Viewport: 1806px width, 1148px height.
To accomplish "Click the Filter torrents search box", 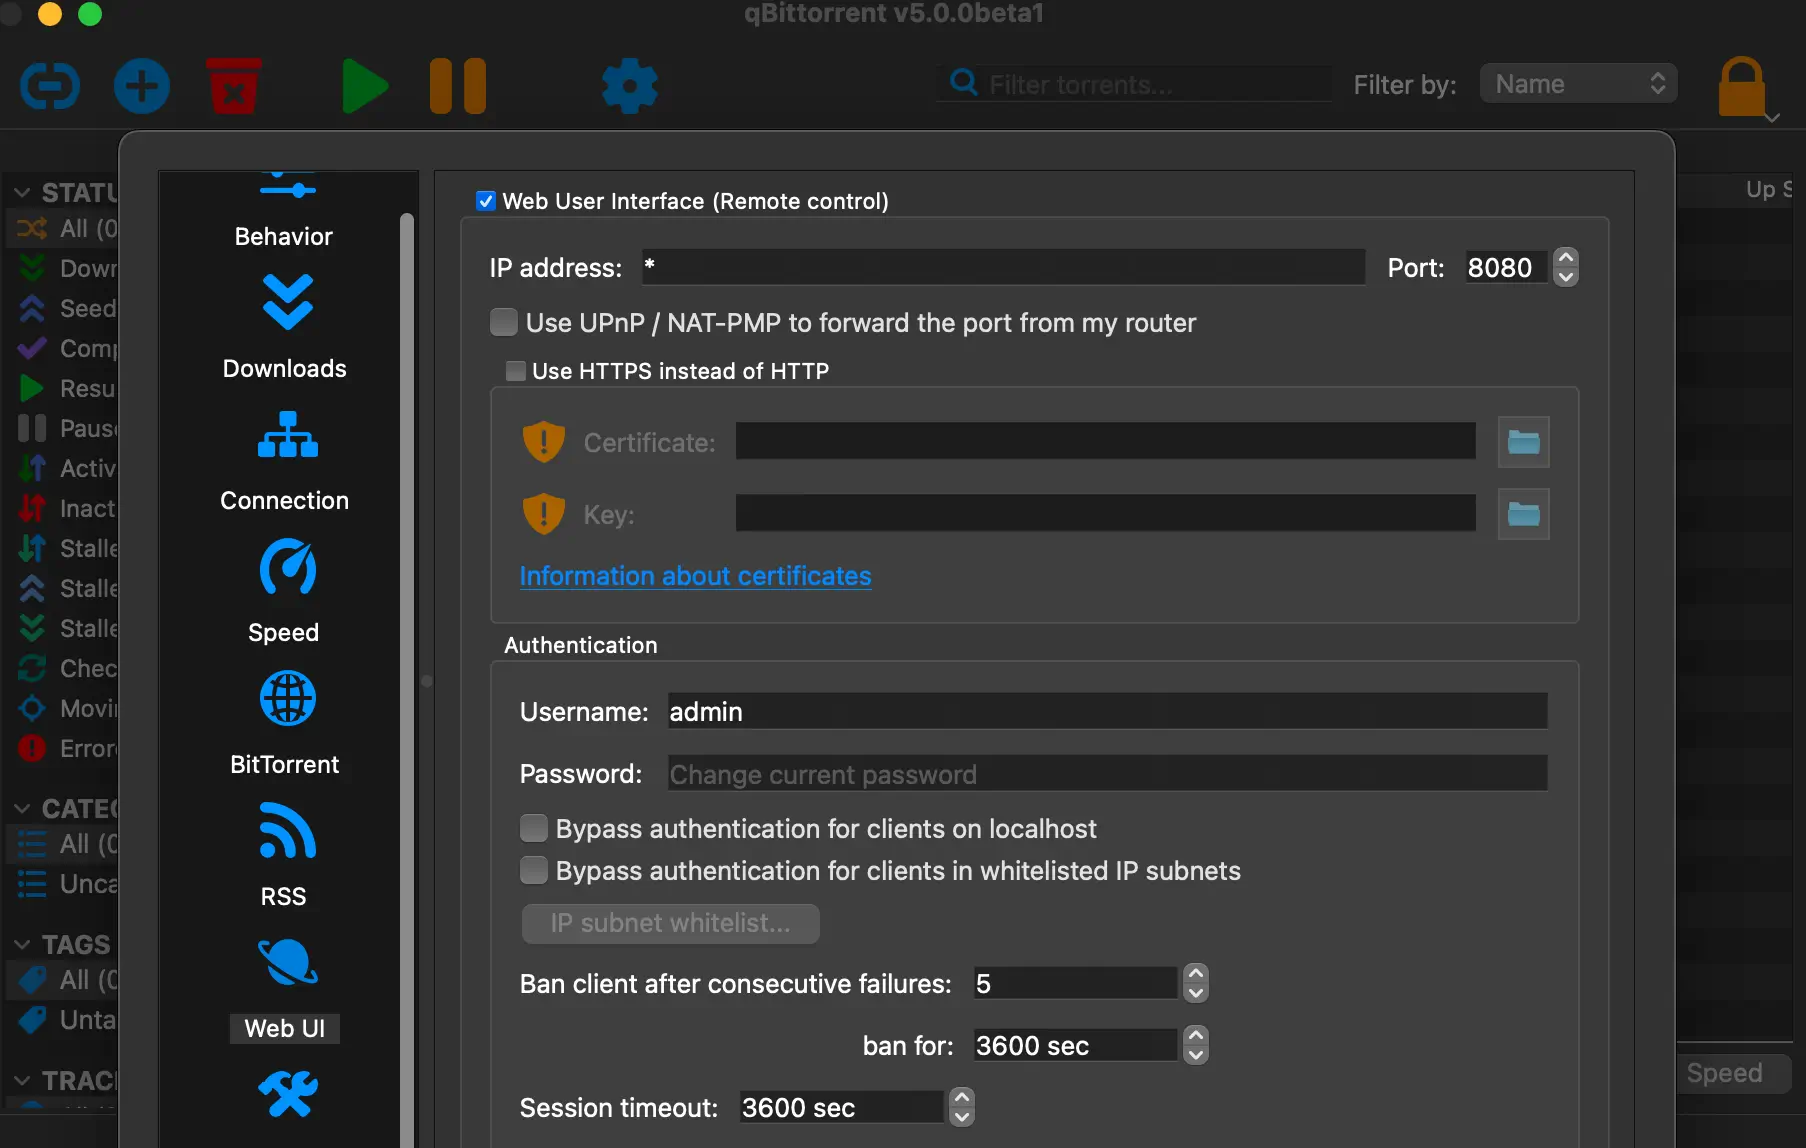I will 1136,84.
